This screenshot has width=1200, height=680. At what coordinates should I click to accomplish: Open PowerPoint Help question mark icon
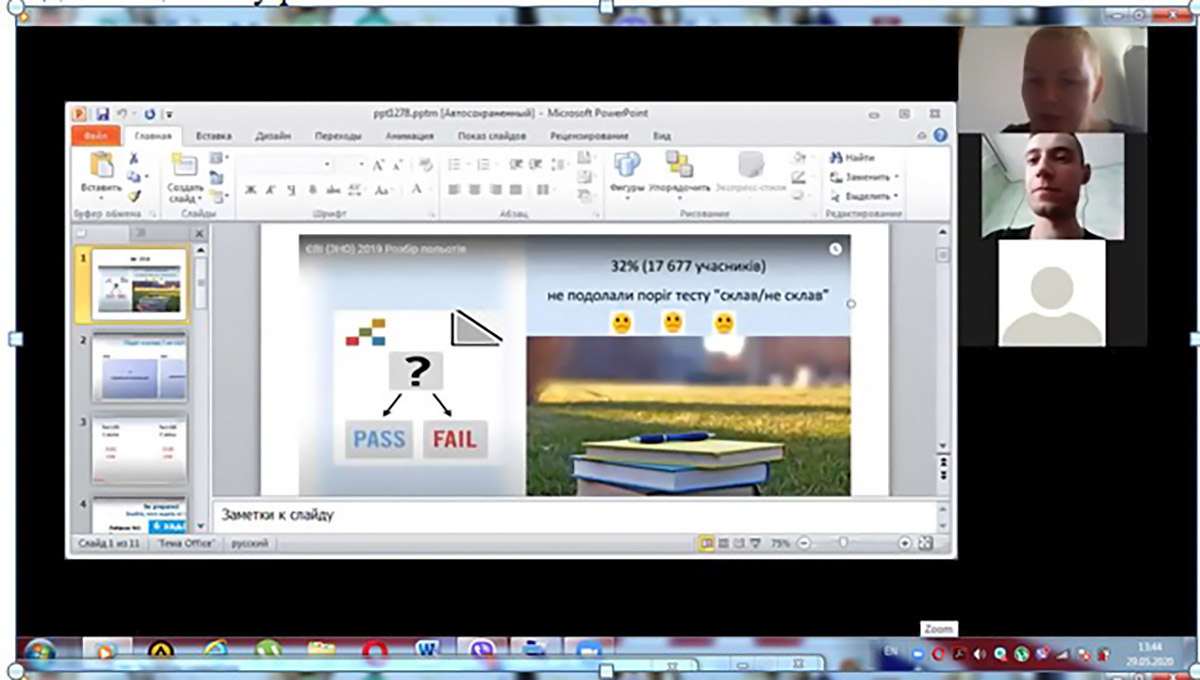click(940, 135)
